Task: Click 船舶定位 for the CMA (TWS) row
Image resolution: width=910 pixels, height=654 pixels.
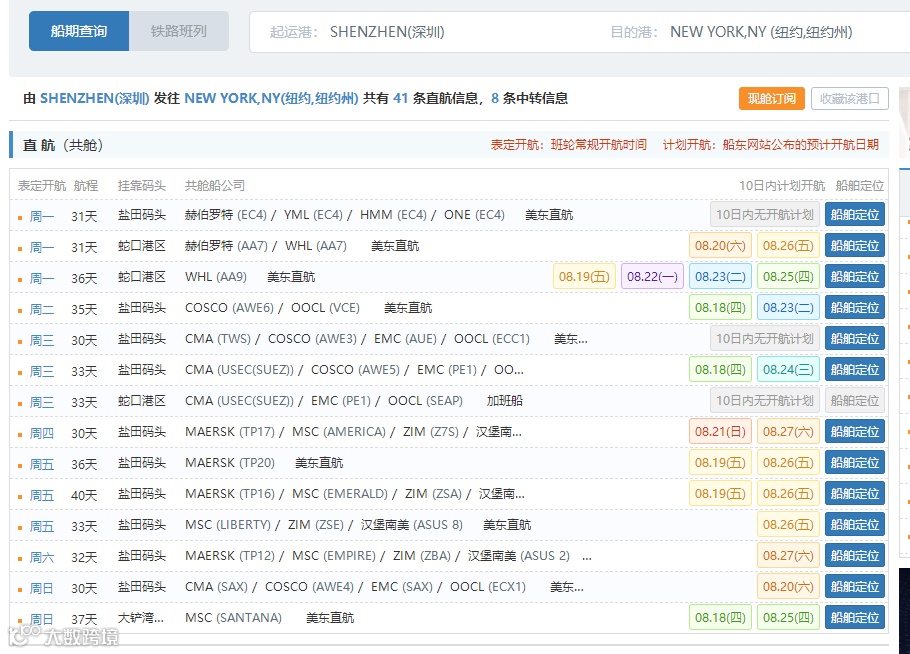Action: pyautogui.click(x=855, y=339)
